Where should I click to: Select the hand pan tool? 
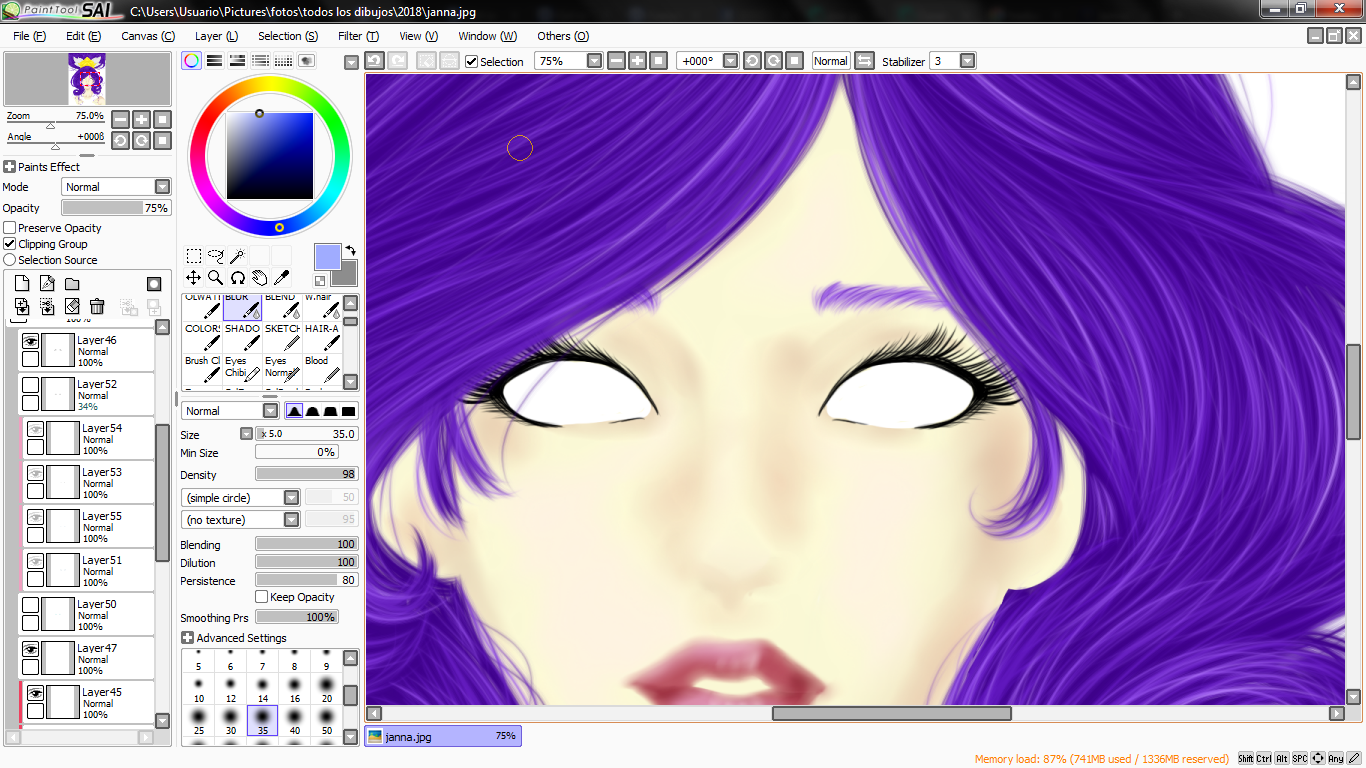[x=260, y=277]
